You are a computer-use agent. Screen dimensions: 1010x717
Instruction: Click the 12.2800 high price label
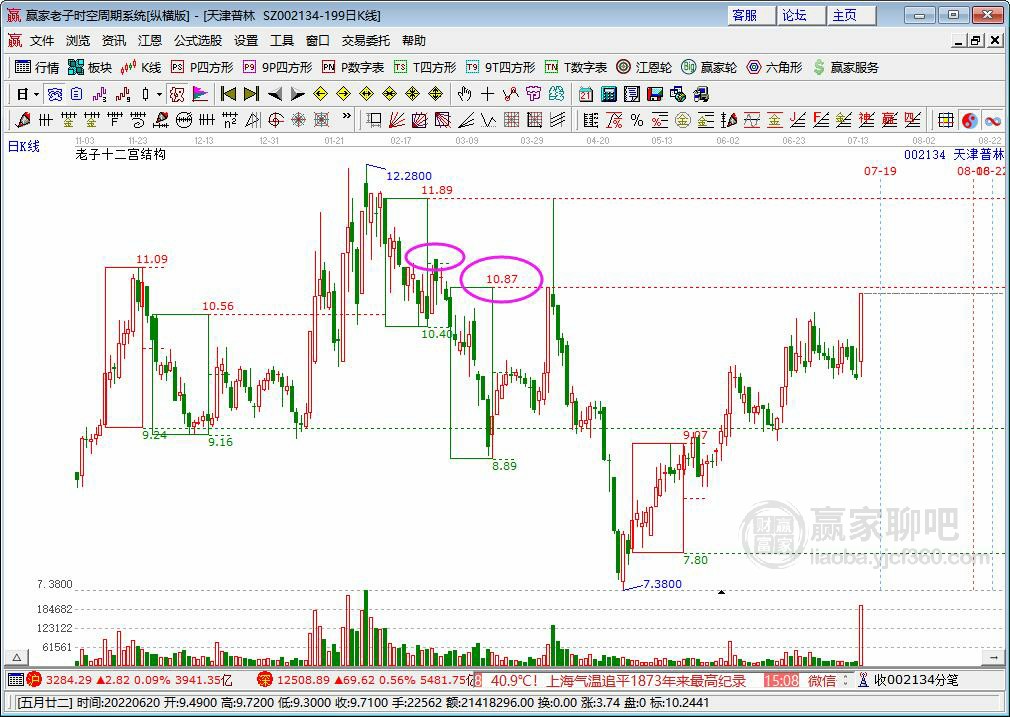coord(409,176)
